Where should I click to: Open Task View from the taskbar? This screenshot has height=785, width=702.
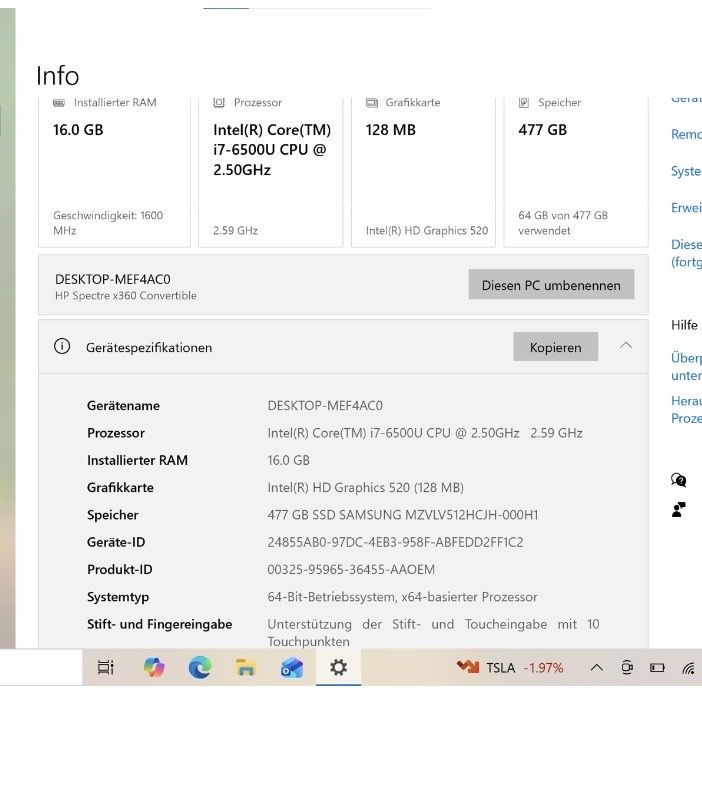(x=106, y=667)
